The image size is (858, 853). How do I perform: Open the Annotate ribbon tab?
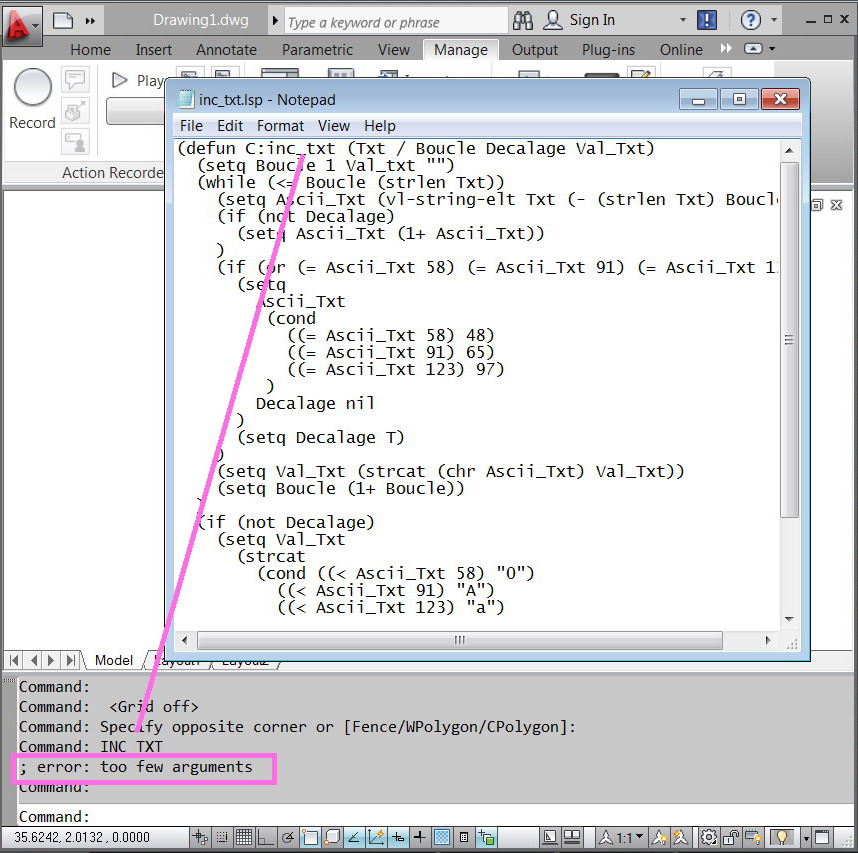(227, 50)
